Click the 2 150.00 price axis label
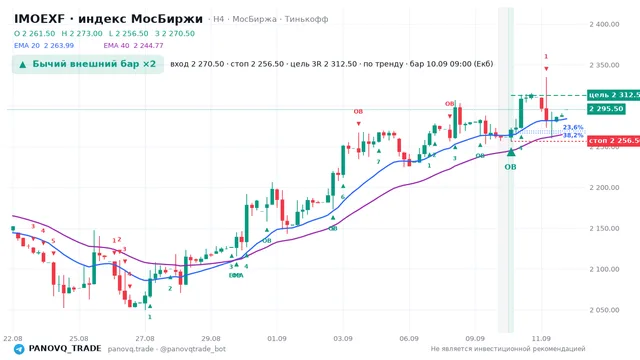Image resolution: width=640 pixels, height=360 pixels. click(x=604, y=229)
